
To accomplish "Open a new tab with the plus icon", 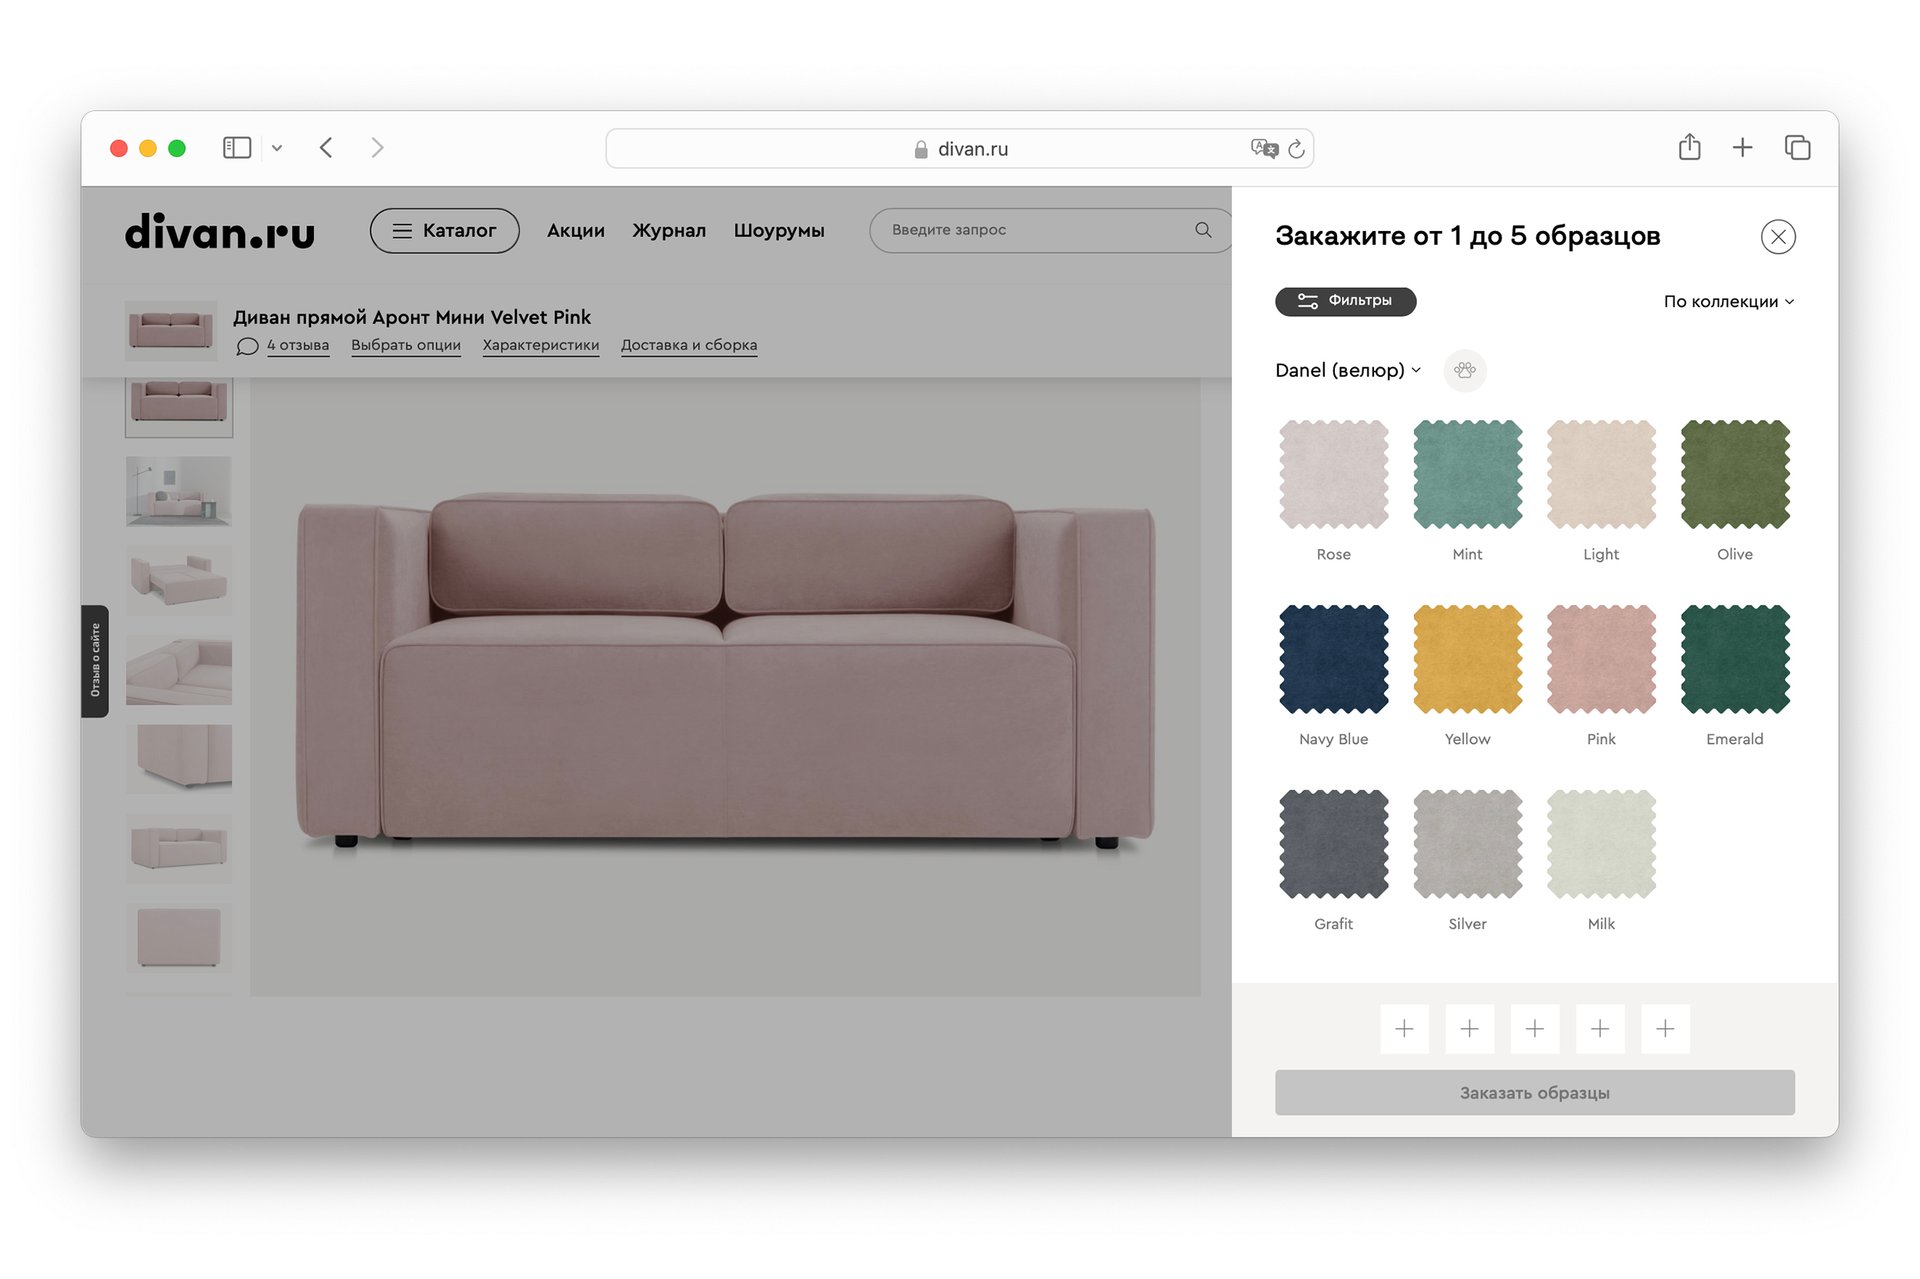I will pyautogui.click(x=1742, y=148).
